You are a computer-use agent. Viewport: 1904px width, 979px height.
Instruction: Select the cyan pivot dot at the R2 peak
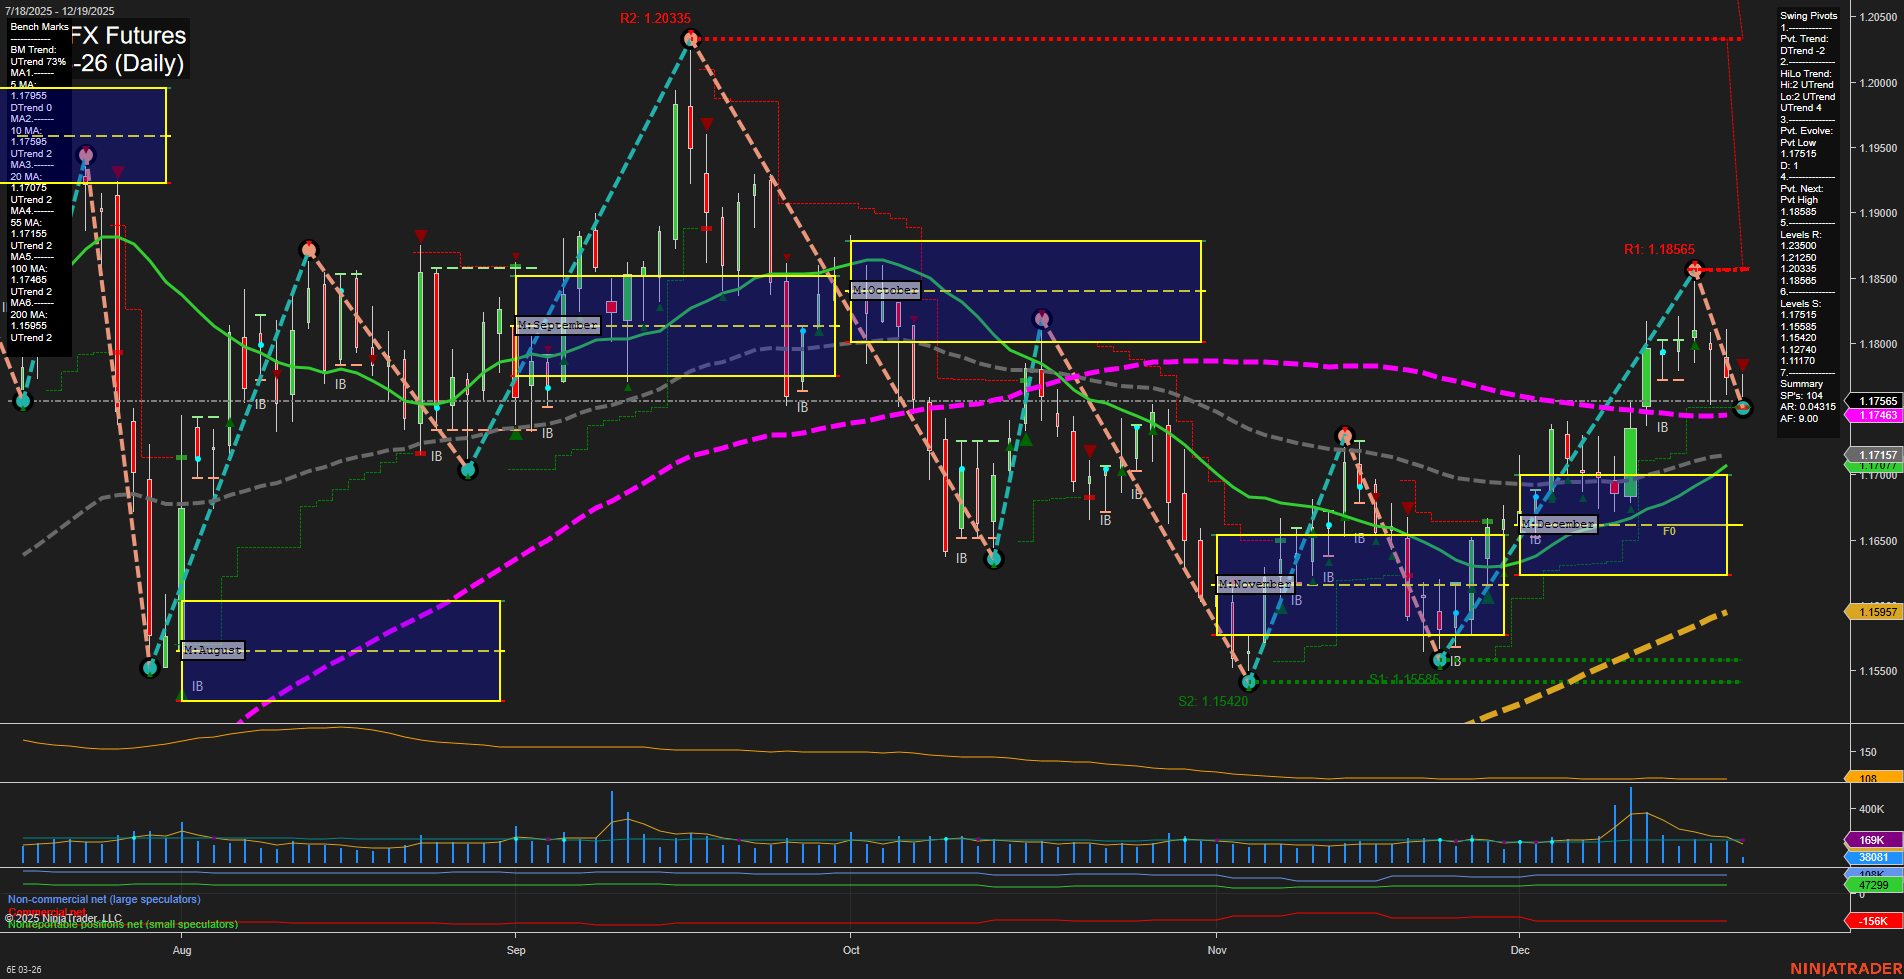pos(690,37)
